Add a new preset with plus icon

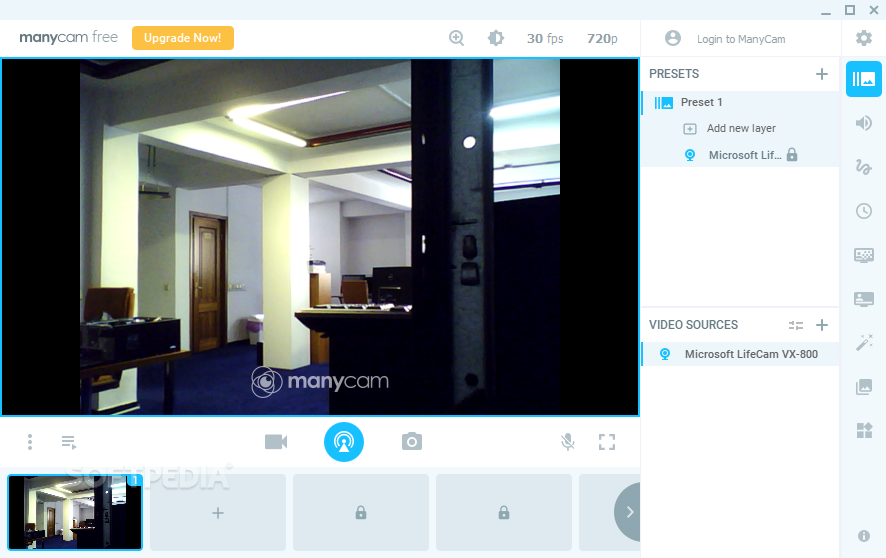pyautogui.click(x=822, y=74)
